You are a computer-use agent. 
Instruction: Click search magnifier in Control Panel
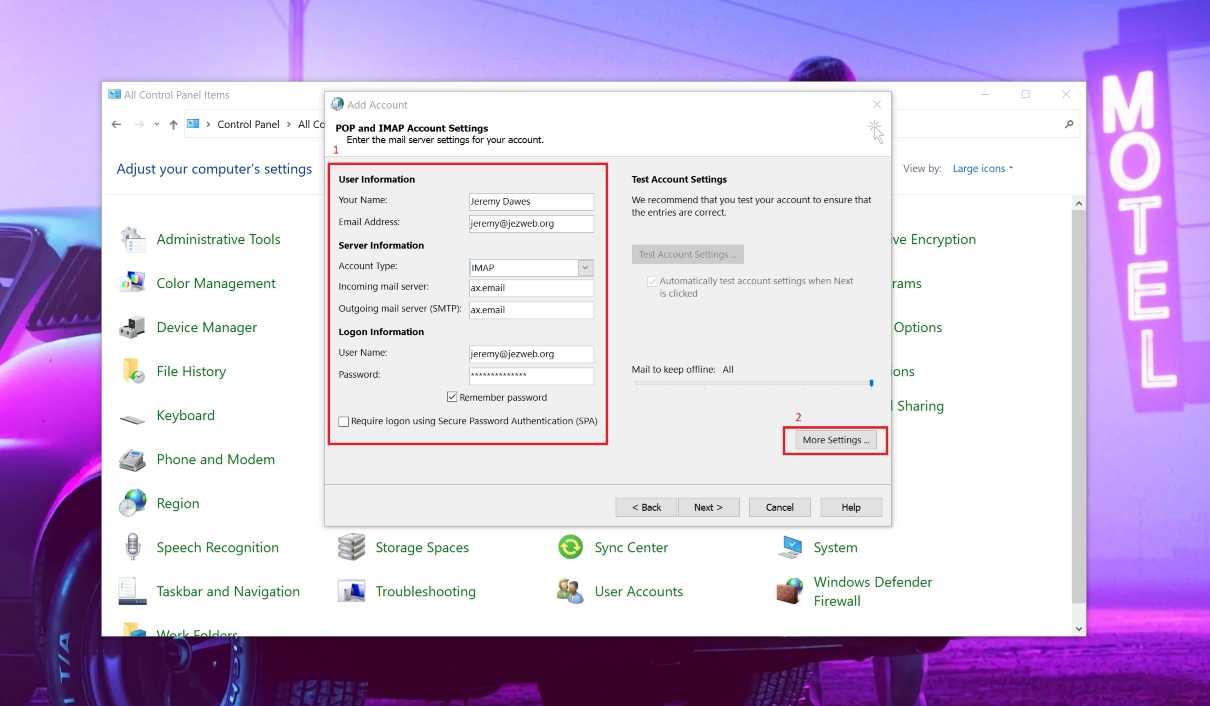[x=1069, y=125]
